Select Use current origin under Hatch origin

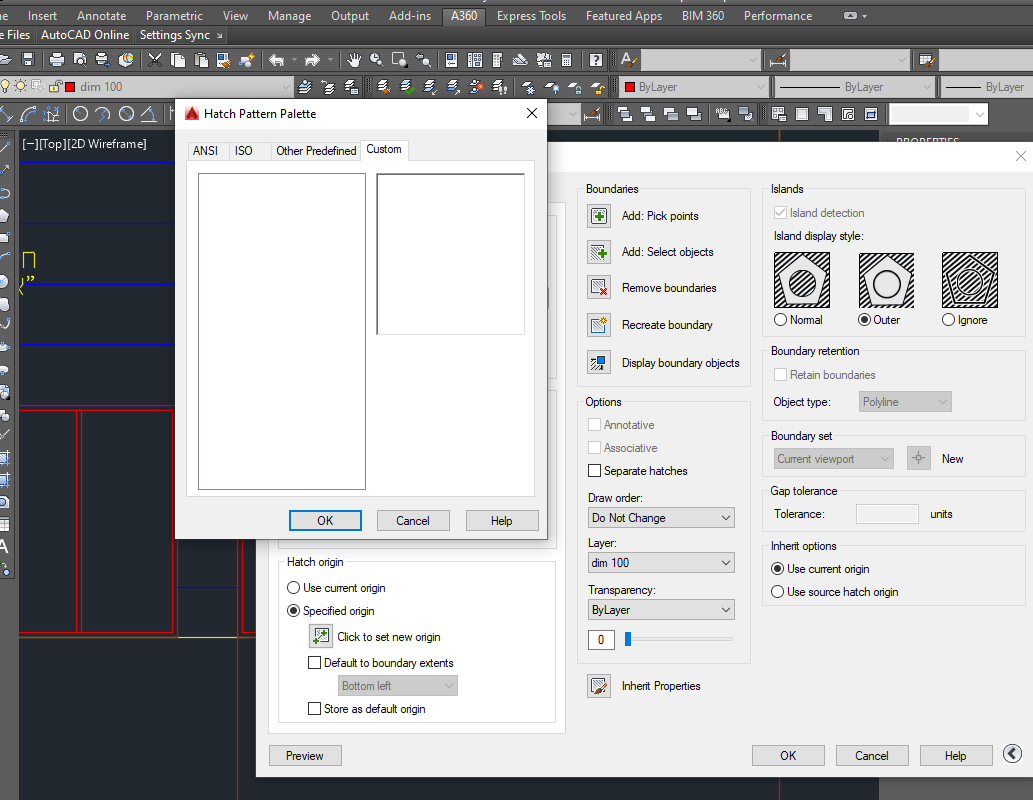(294, 588)
